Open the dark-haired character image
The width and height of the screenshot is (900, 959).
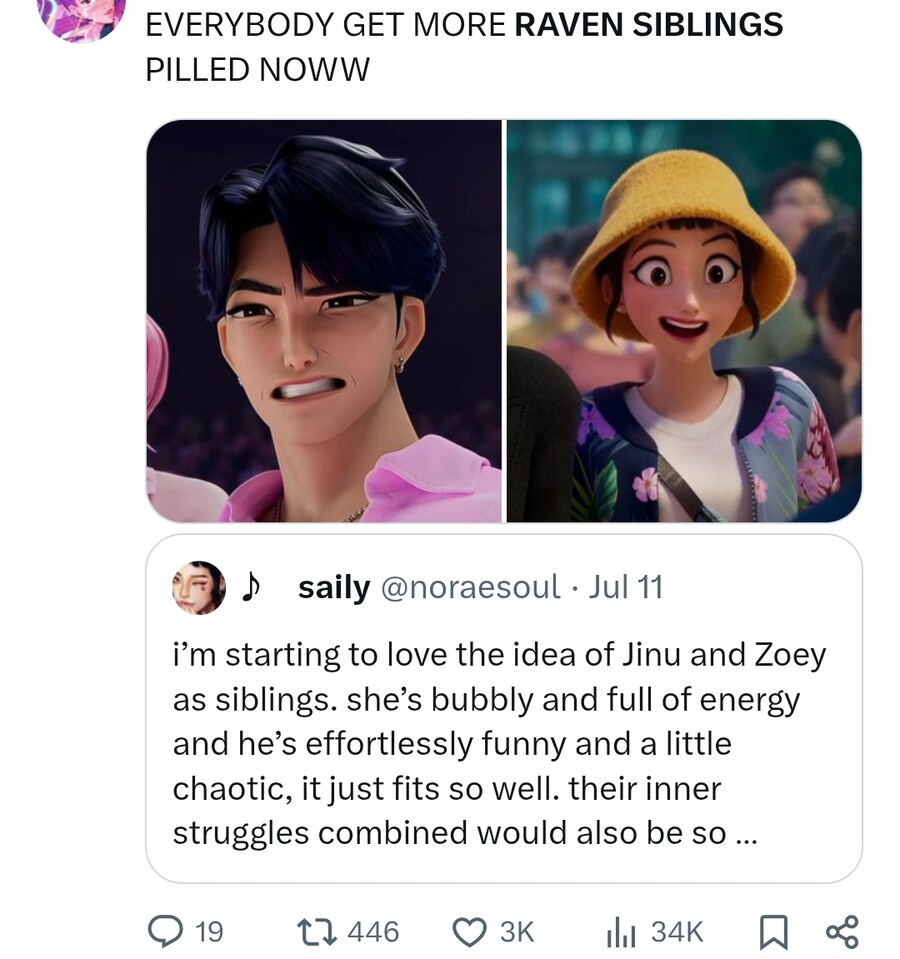(324, 321)
